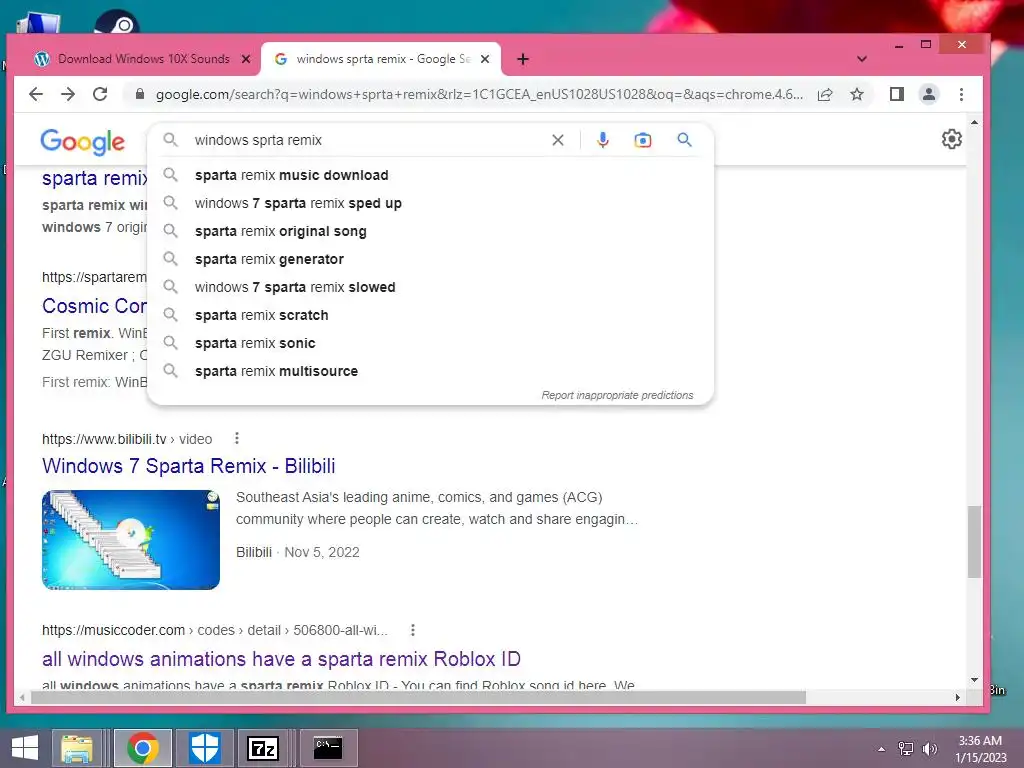This screenshot has width=1024, height=768.
Task: Close the Google search tab
Action: (485, 59)
